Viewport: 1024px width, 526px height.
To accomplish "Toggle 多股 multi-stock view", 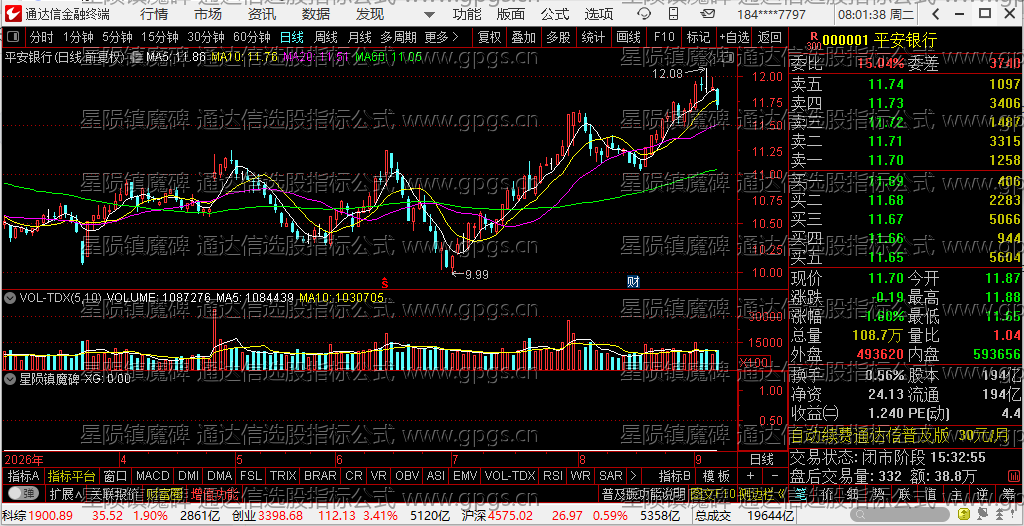I will tap(558, 38).
